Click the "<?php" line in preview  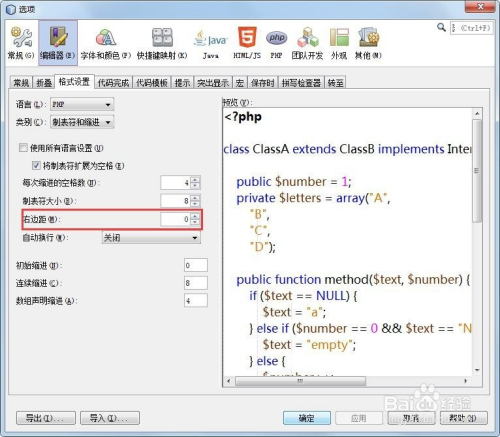point(243,117)
